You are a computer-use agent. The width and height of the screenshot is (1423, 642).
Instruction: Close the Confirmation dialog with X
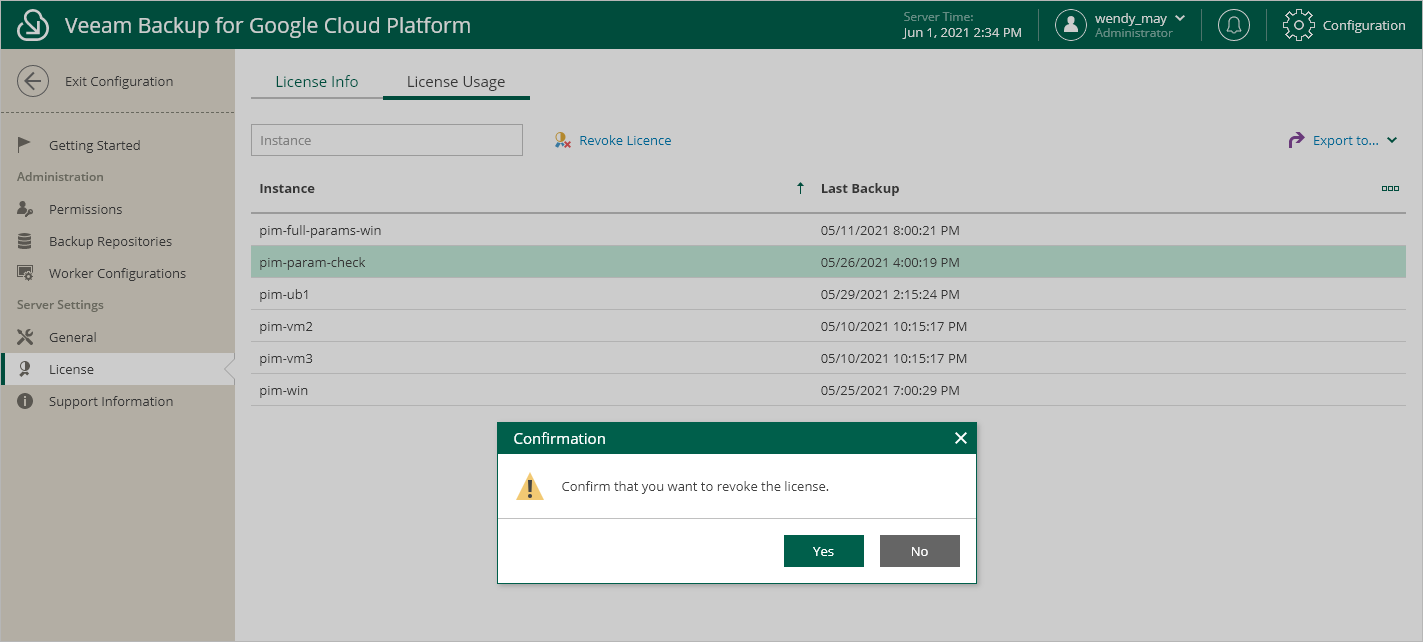(961, 438)
